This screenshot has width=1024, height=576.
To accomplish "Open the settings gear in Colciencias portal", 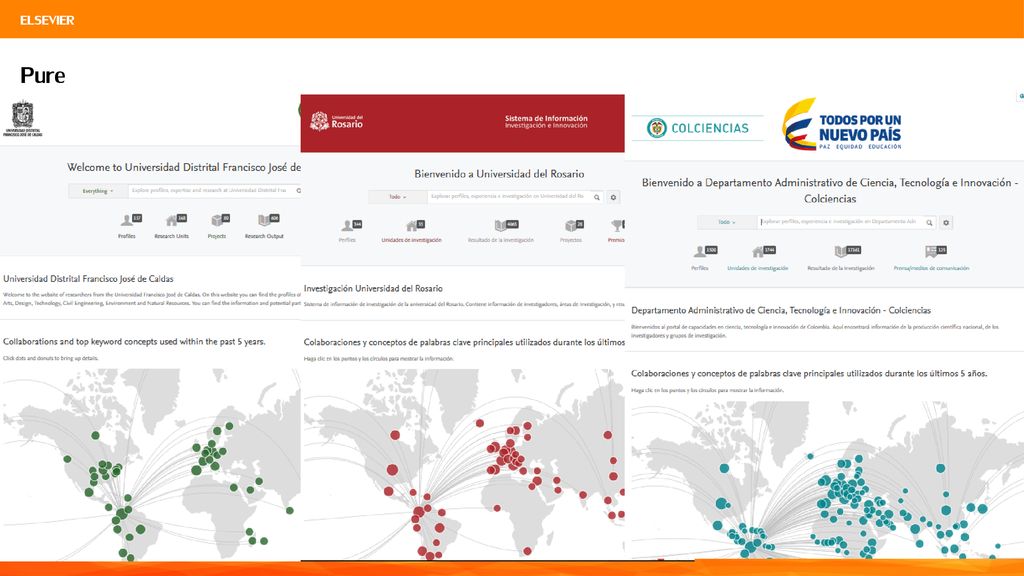I will coord(946,223).
